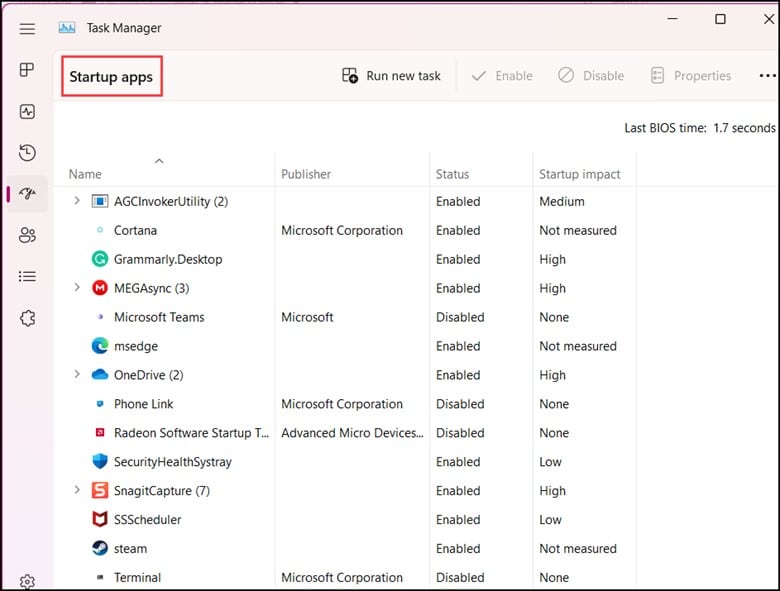
Task: Click the Radeon Software icon
Action: coord(100,432)
